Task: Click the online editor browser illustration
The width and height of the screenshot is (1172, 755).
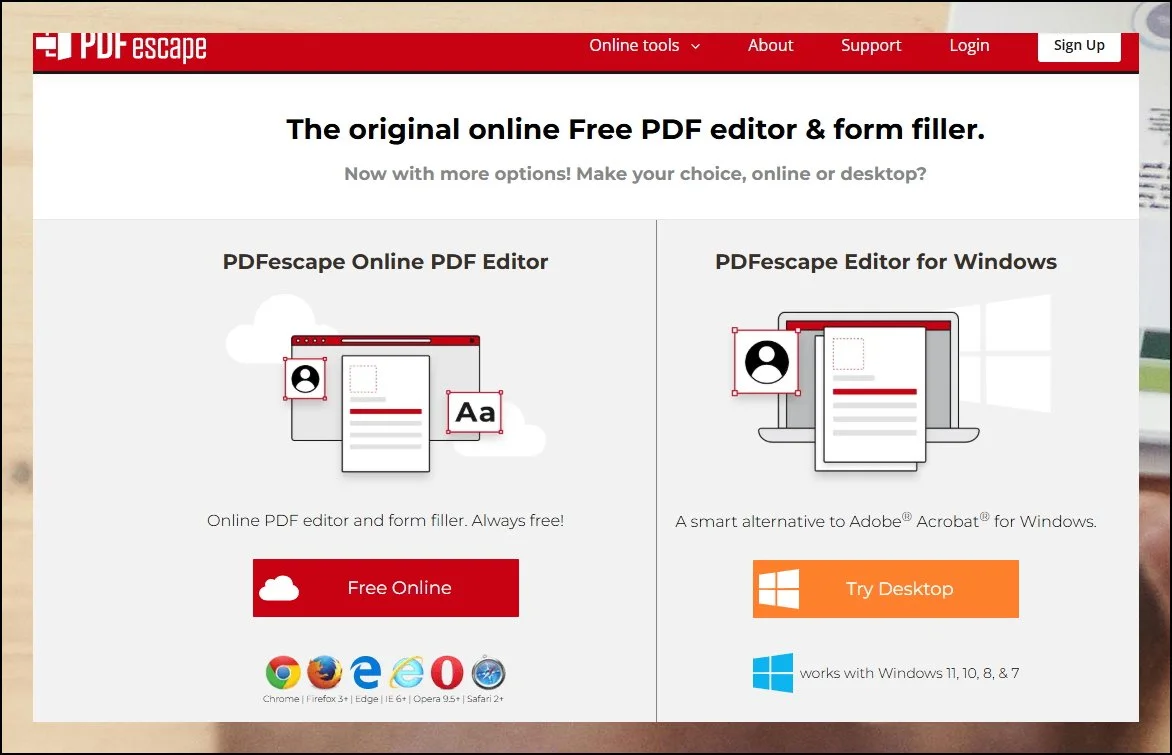Action: (386, 395)
